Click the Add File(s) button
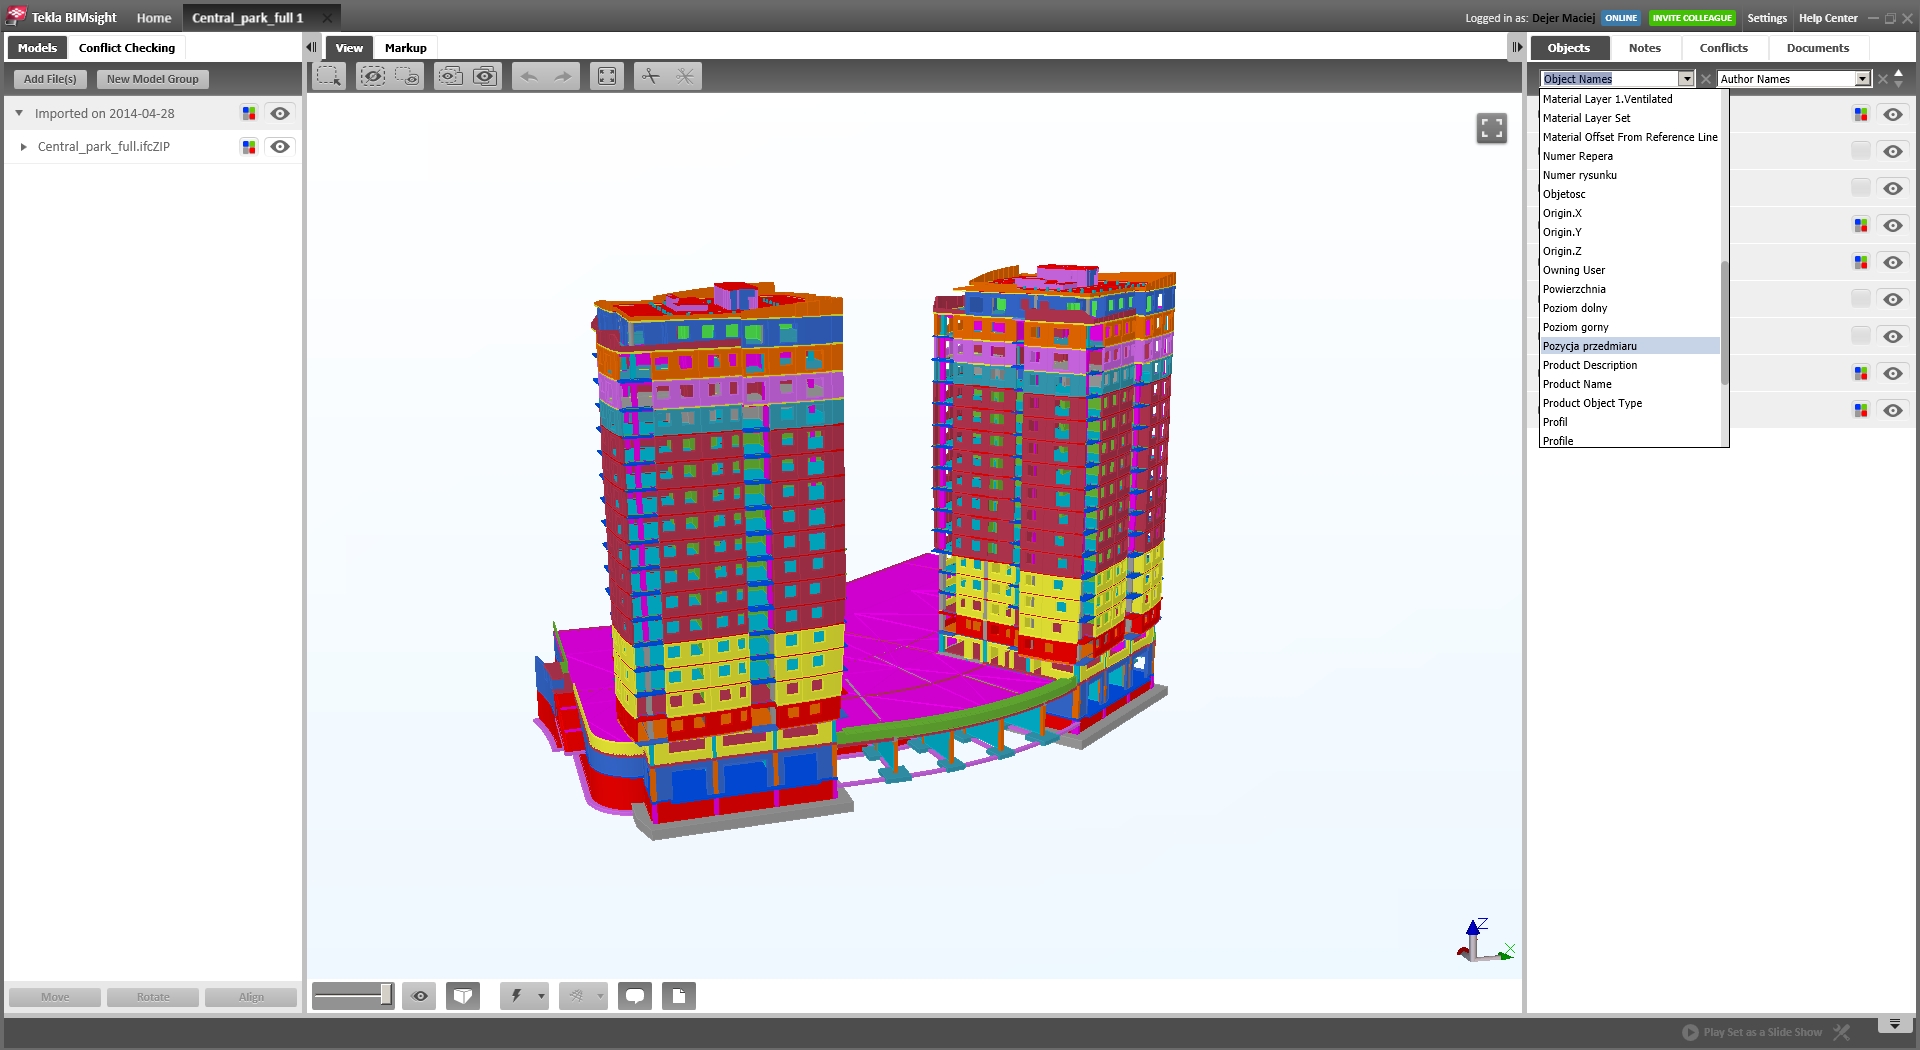1920x1050 pixels. [x=50, y=79]
